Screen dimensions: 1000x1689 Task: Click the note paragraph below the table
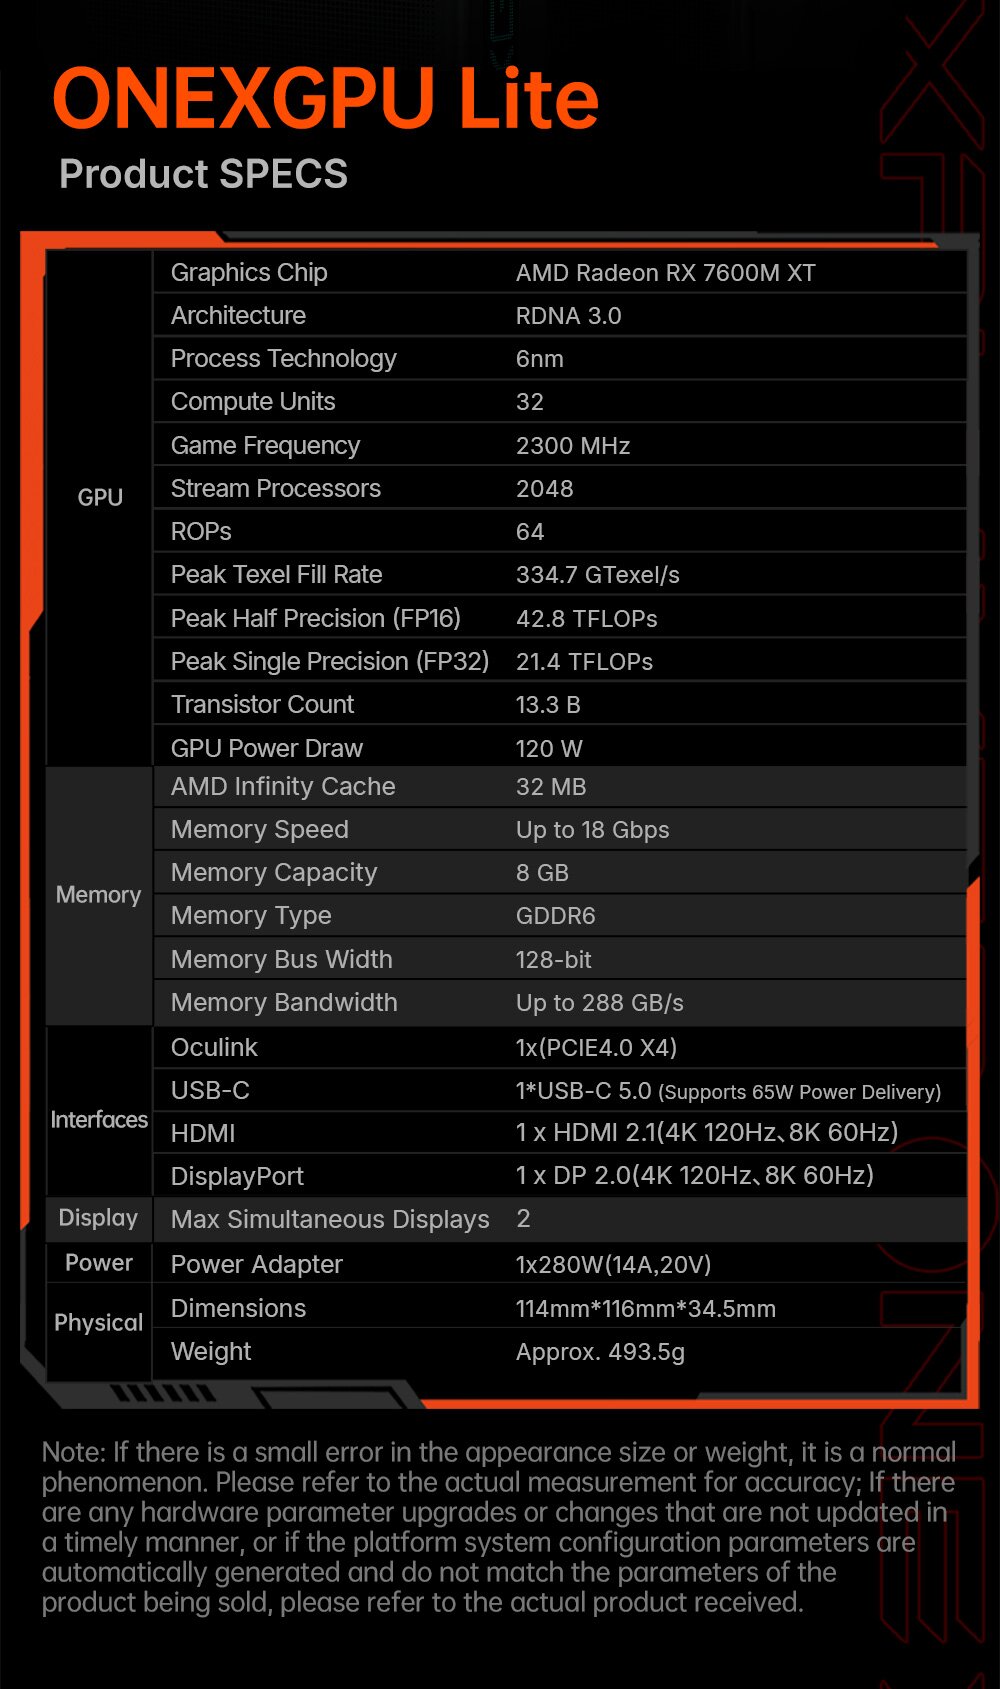pos(498,1526)
